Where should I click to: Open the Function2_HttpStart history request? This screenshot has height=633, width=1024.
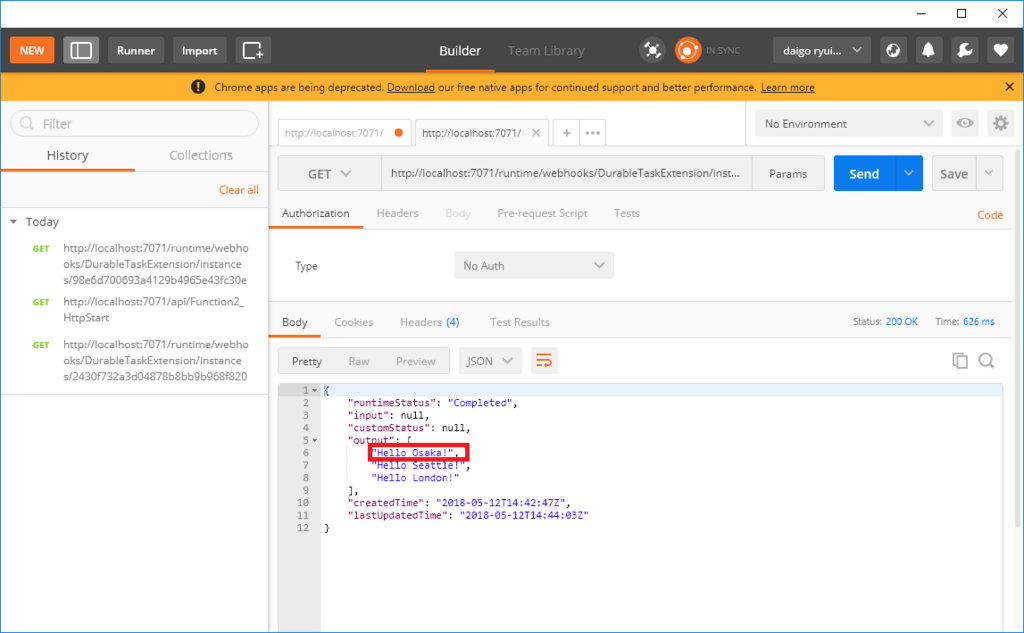point(154,310)
